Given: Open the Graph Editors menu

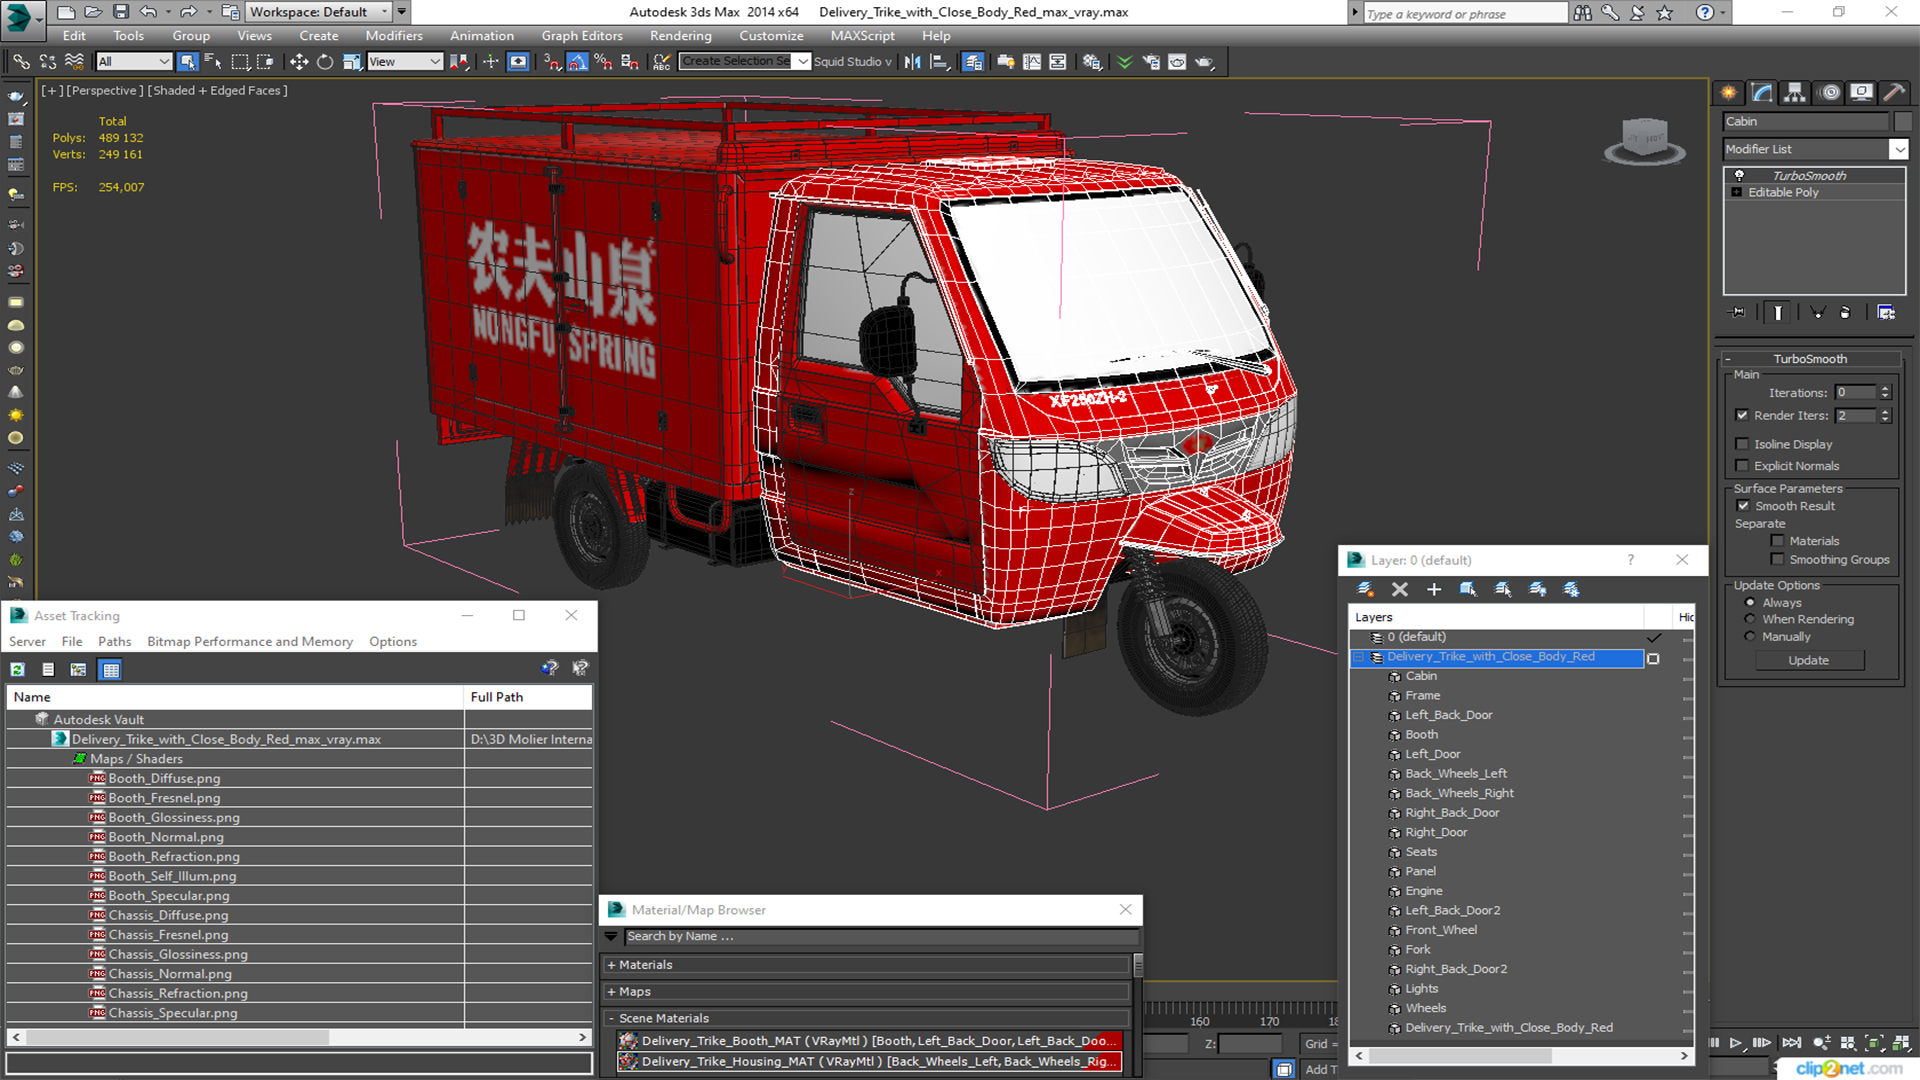Looking at the screenshot, I should pos(581,36).
